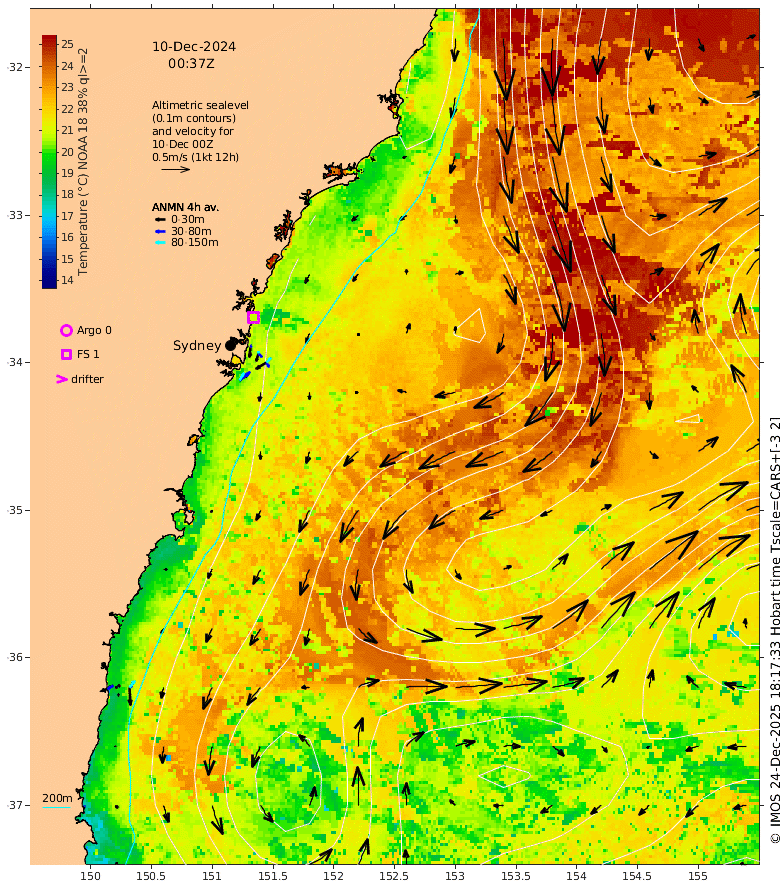Image resolution: width=780 pixels, height=890 pixels.
Task: Click the '30-80m' legend label
Action: [x=191, y=231]
